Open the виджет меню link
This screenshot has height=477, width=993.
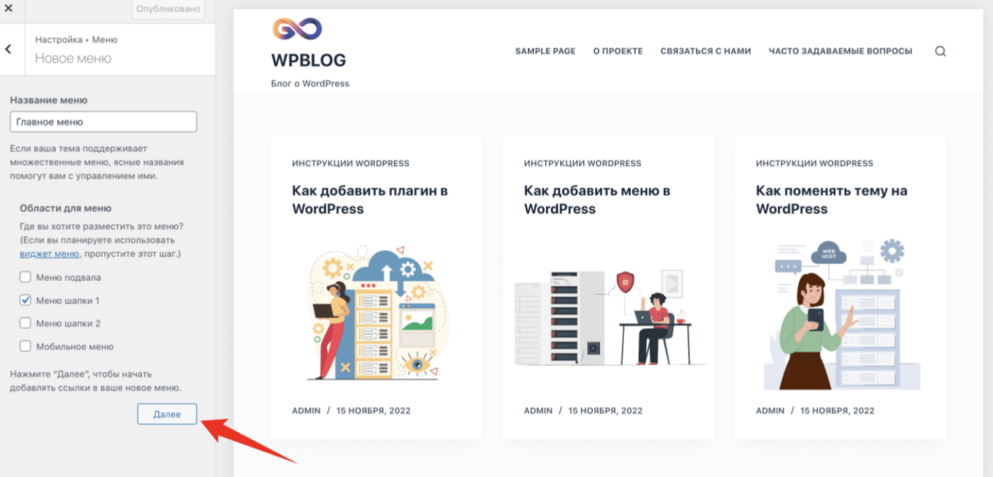[x=49, y=254]
